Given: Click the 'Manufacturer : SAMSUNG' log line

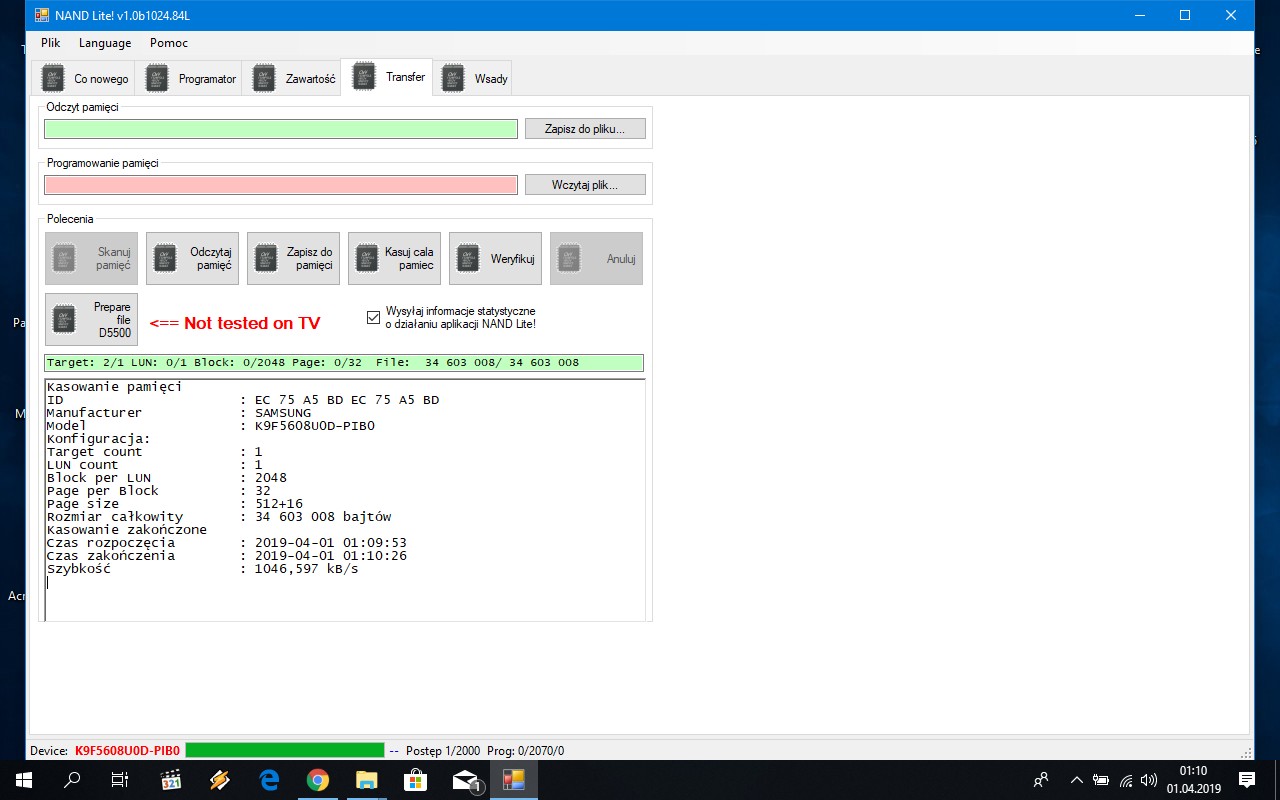Looking at the screenshot, I should pos(179,413).
